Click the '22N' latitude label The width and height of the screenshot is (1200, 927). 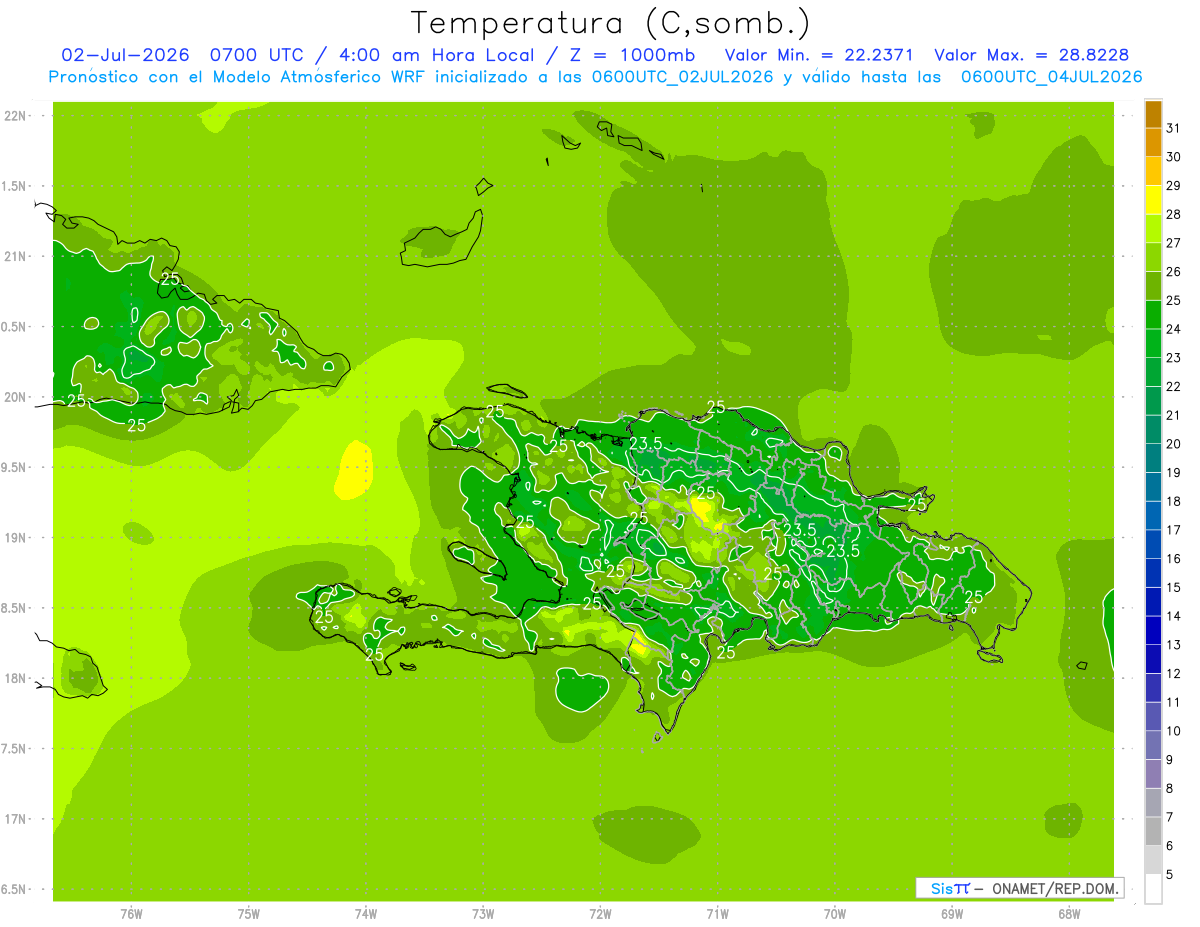15,116
